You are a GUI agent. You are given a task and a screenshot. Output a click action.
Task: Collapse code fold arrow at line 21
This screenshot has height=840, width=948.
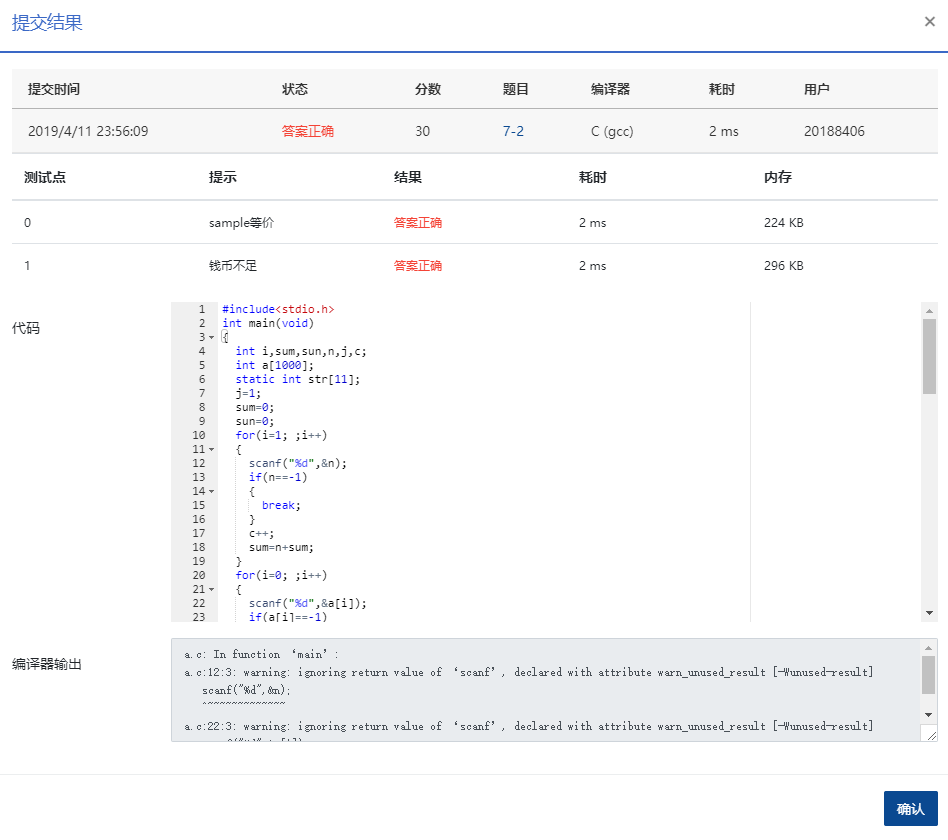pos(212,590)
